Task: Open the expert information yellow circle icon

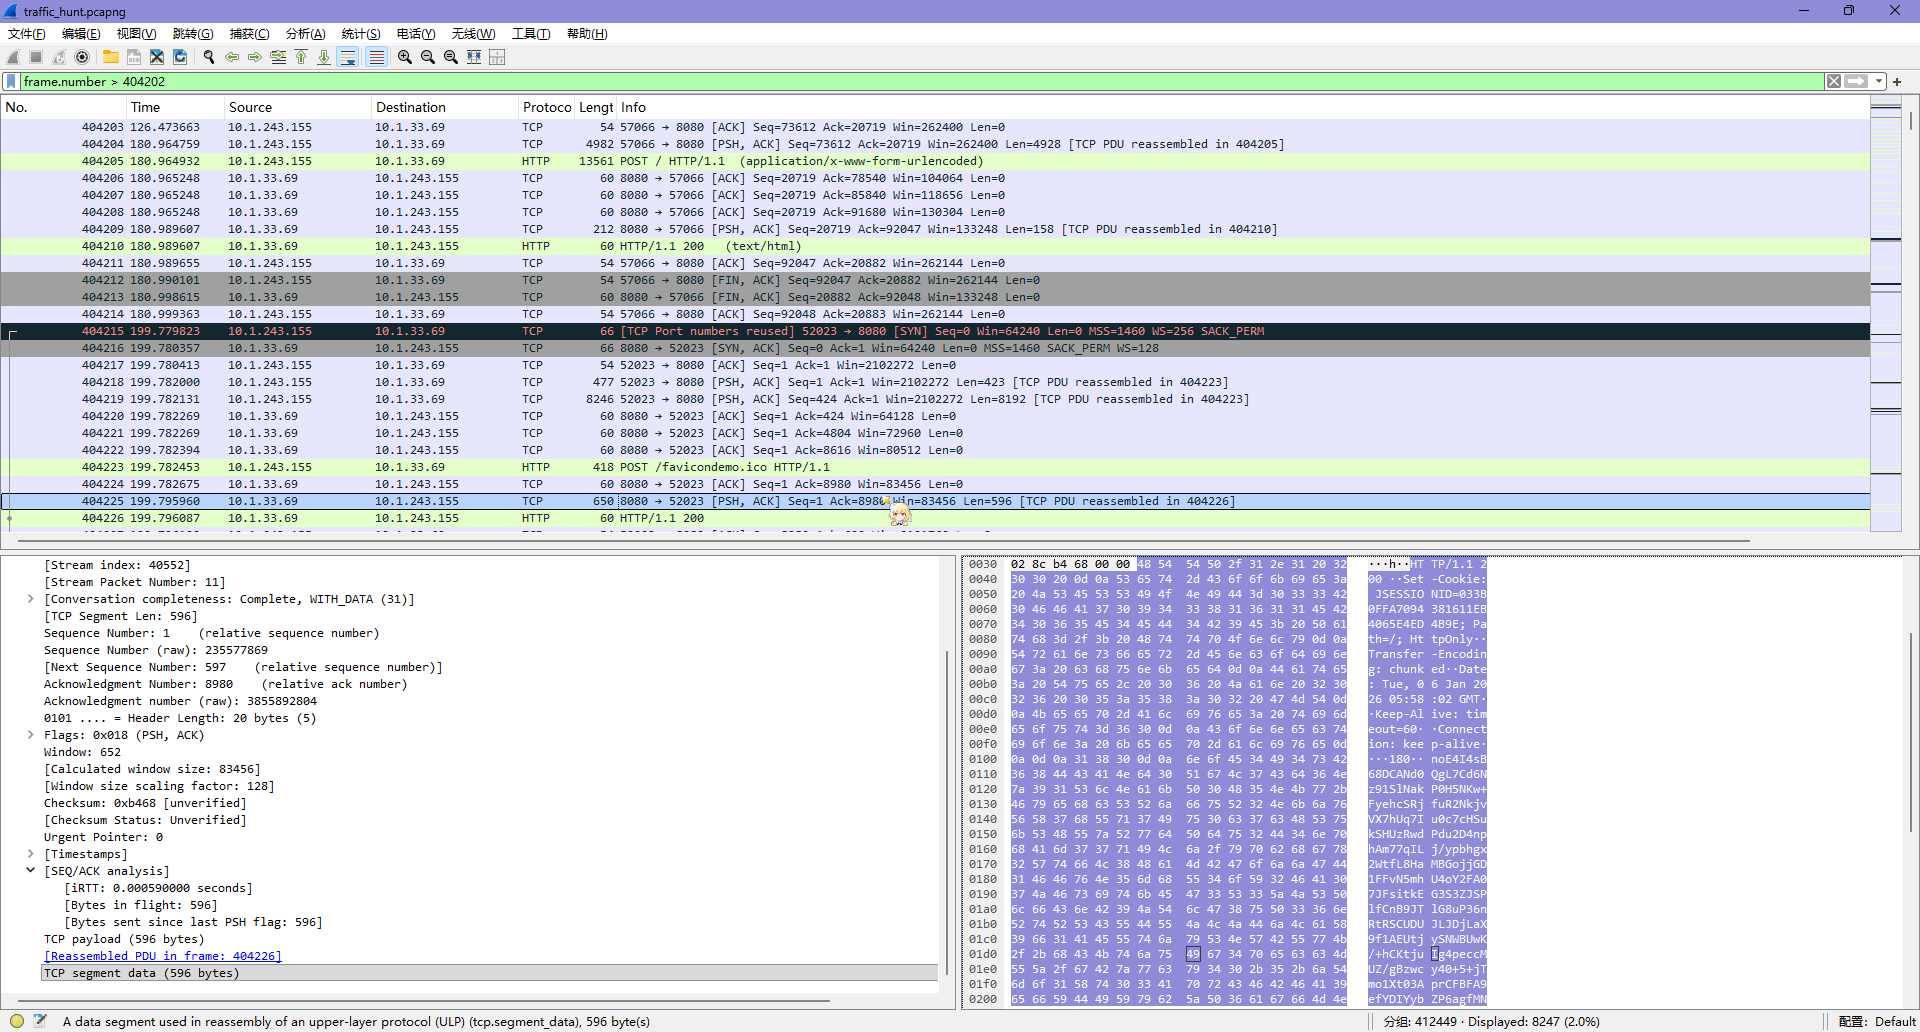Action: coord(17,1021)
